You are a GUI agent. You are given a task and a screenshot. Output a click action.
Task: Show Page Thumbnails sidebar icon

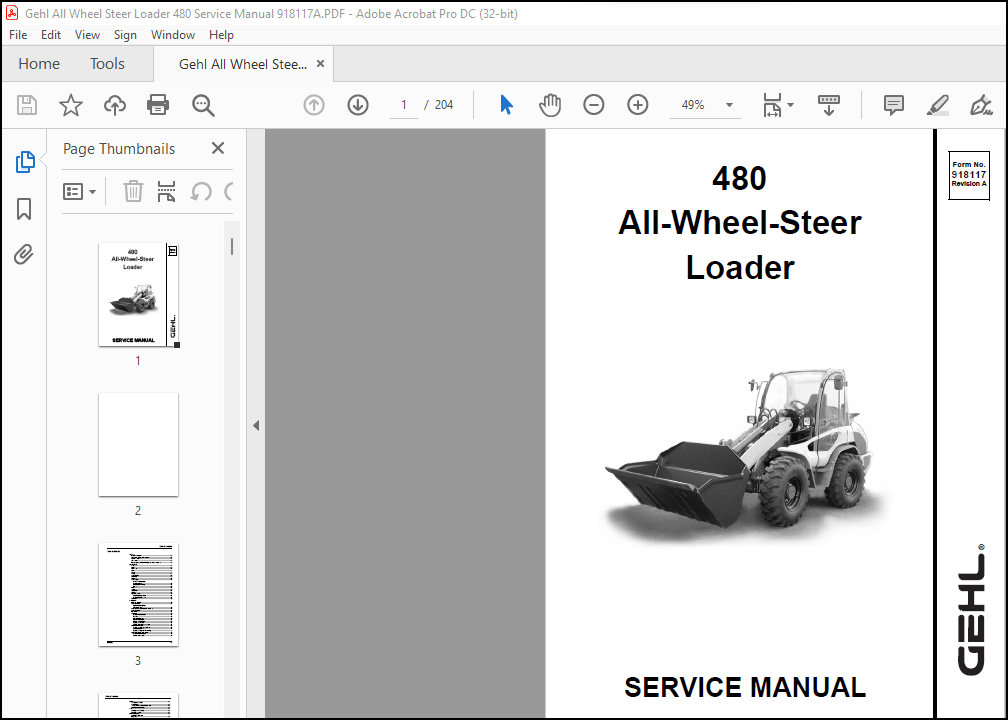(x=24, y=162)
